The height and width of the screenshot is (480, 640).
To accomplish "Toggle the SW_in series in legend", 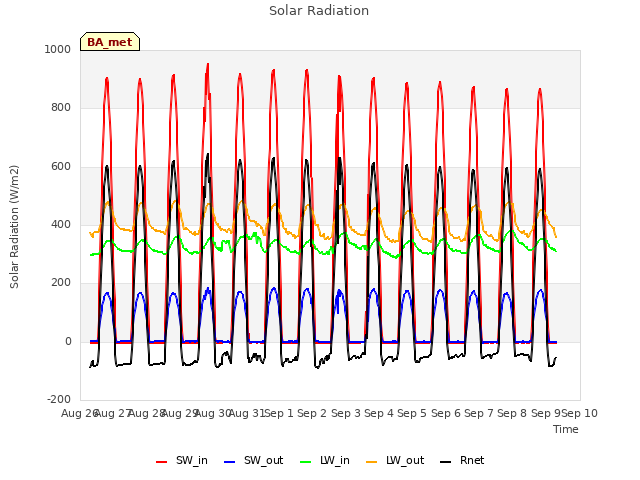I will [182, 461].
